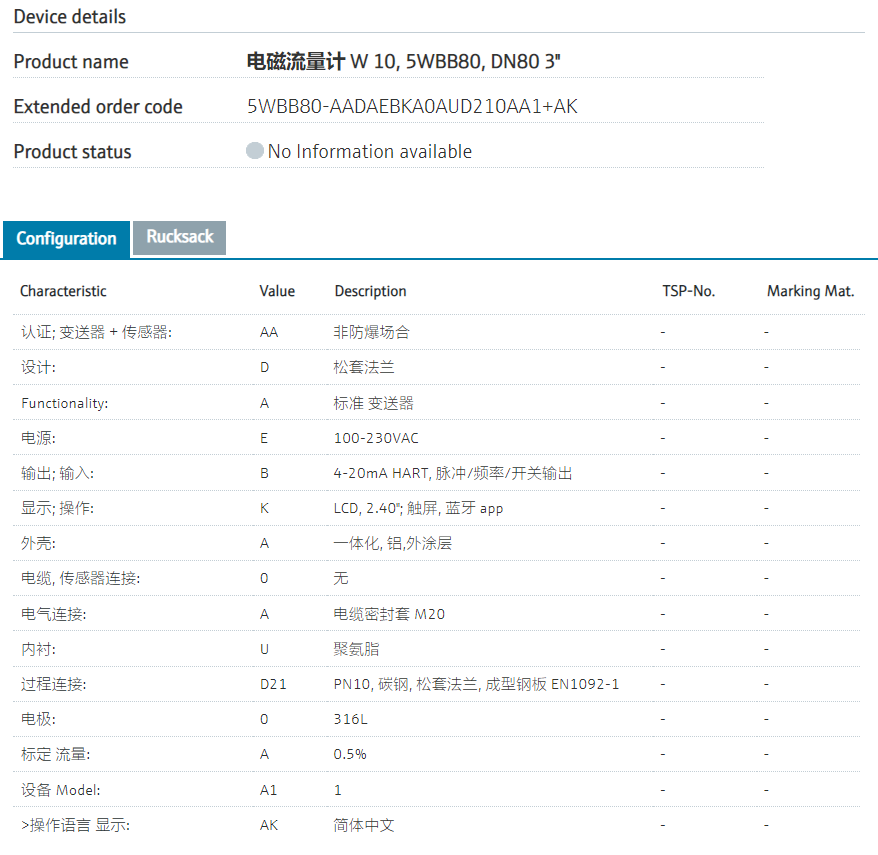Click the PN10 EN1092-1 flange description
The height and width of the screenshot is (855, 878).
click(476, 684)
